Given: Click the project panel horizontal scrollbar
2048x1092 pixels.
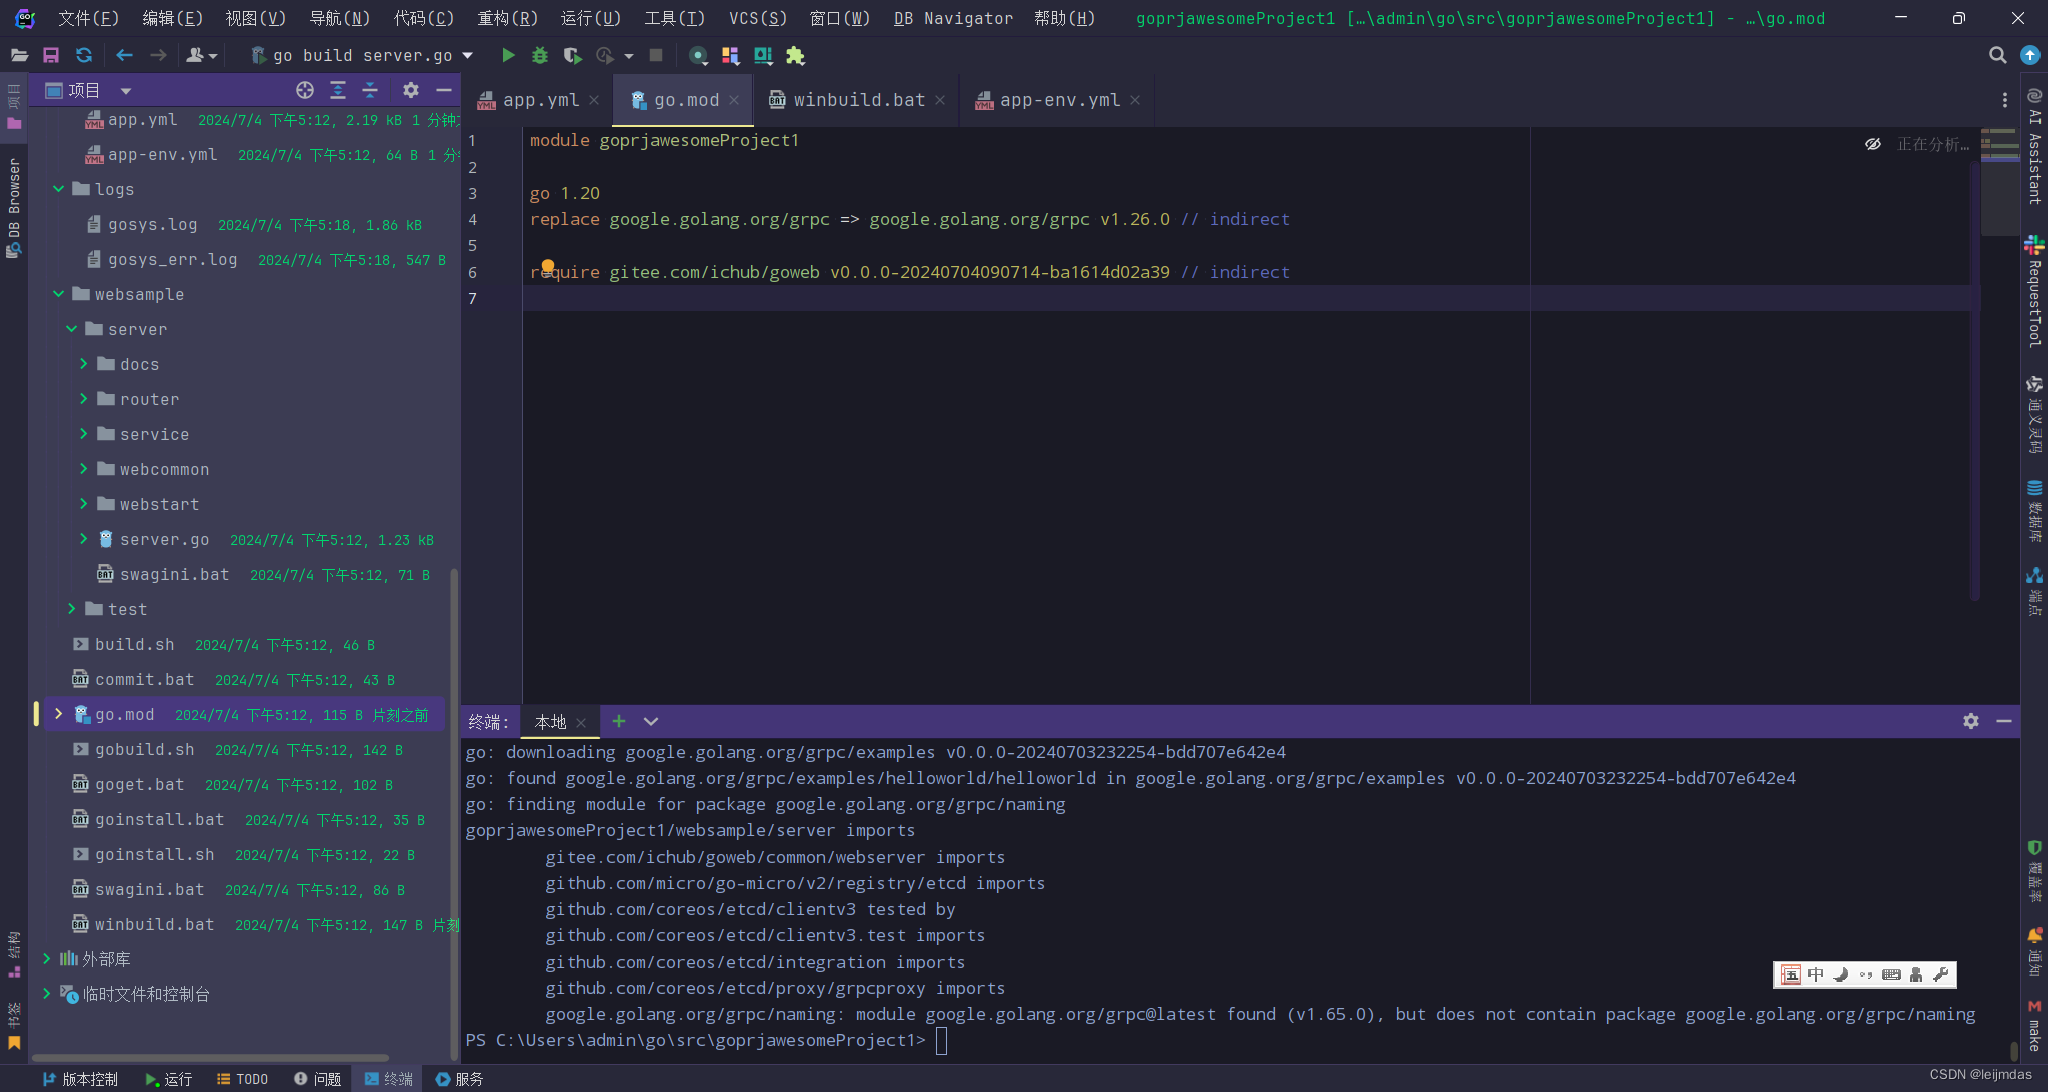Looking at the screenshot, I should point(210,1057).
